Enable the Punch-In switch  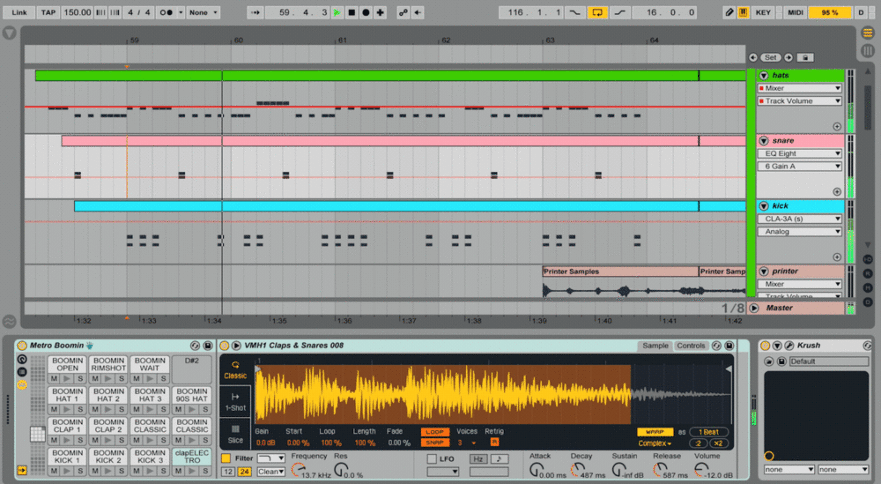[x=575, y=12]
